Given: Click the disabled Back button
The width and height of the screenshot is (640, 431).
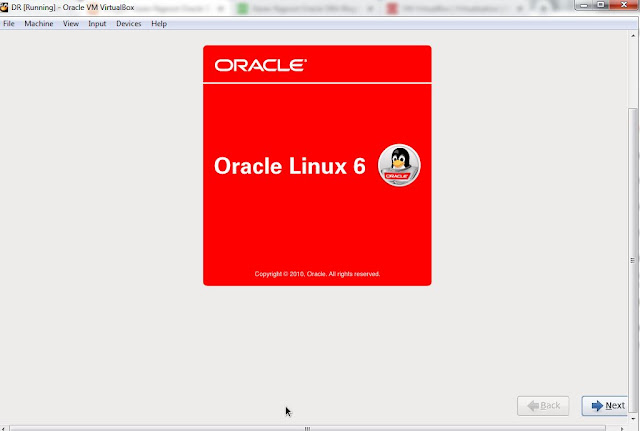Looking at the screenshot, I should pos(543,406).
